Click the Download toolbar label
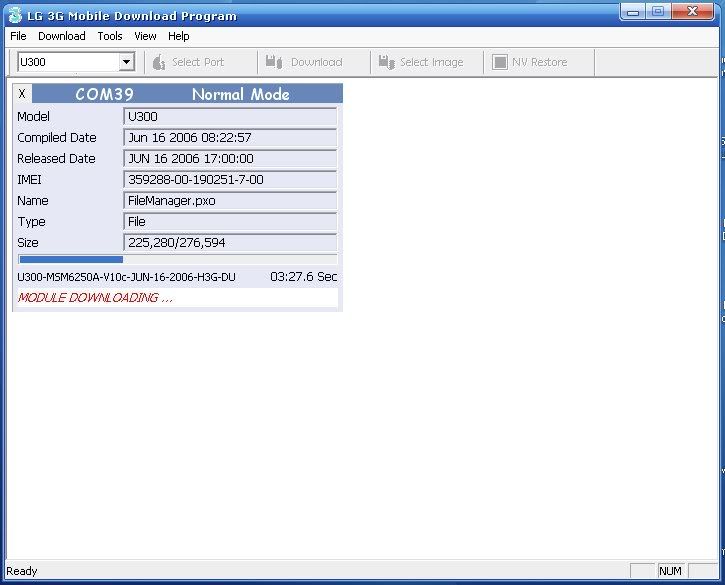The height and width of the screenshot is (585, 725). 317,62
